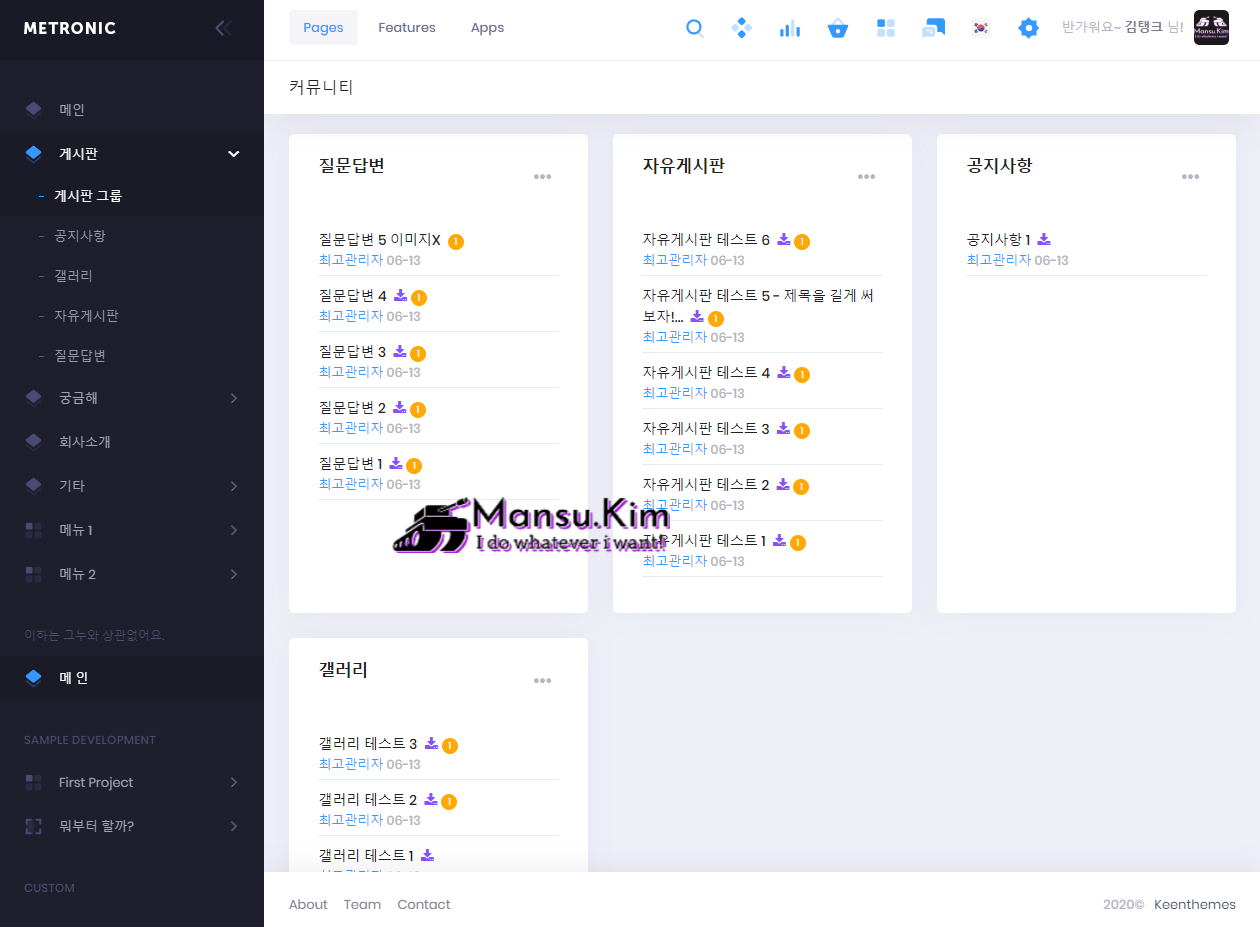
Task: Click the sidebar 메인 layers icon
Action: [x=33, y=110]
